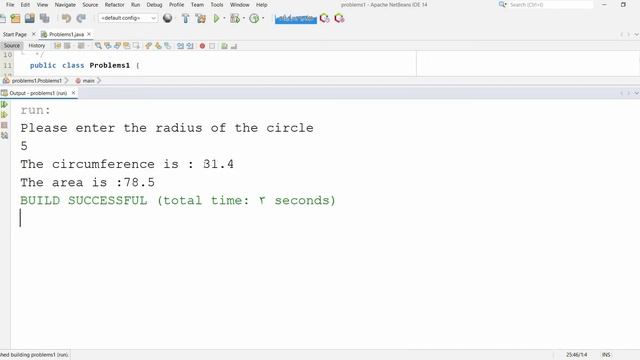Click the blue memory usage graph
Viewport: 640px width, 360px height.
coord(296,19)
